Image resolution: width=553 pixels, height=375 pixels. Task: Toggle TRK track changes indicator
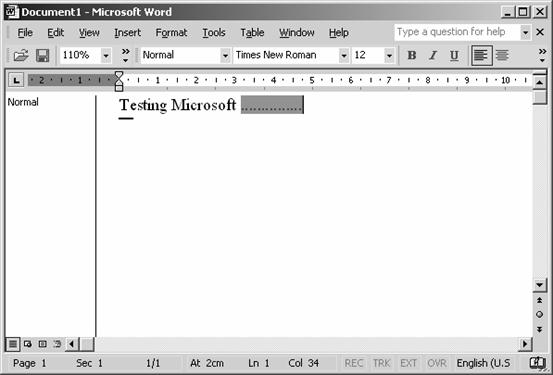click(x=382, y=363)
